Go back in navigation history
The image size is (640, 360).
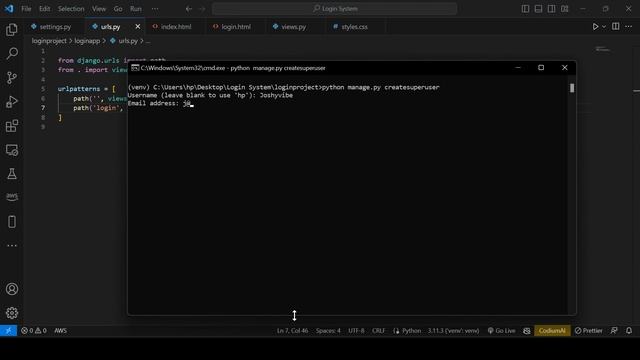189,9
